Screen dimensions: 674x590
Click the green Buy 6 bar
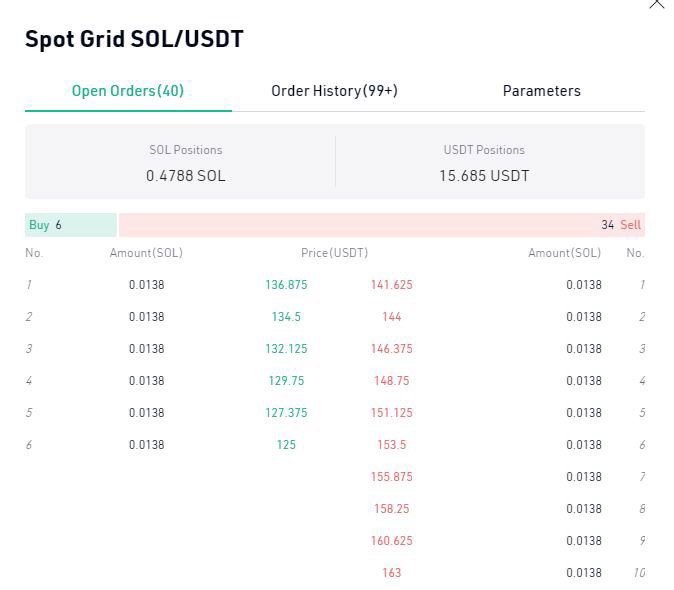point(71,225)
